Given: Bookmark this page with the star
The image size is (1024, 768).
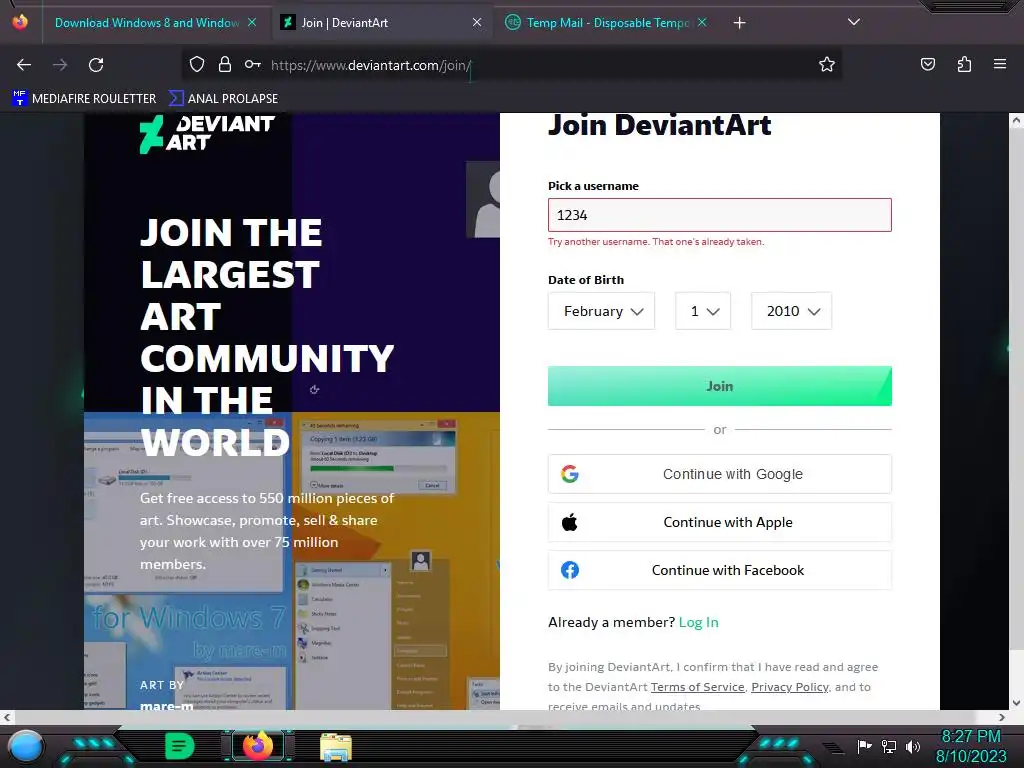Looking at the screenshot, I should 827,64.
